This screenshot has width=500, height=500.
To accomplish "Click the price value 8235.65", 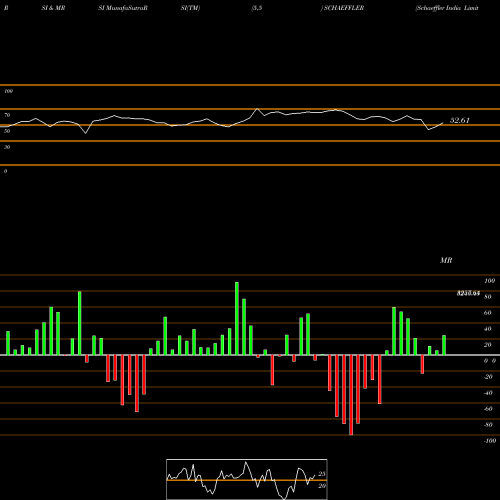I will click(x=468, y=293).
